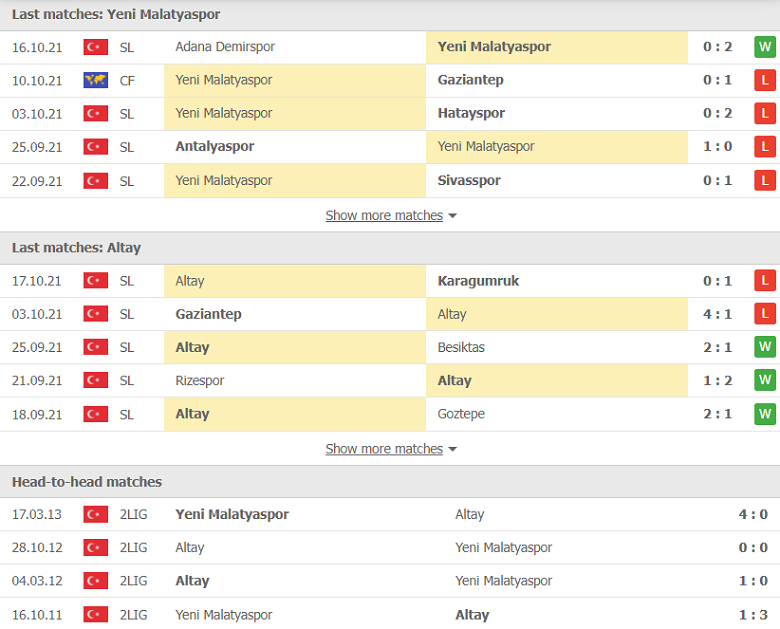Click red L badge for Yeni Malatyaspor–Gaziantep match
This screenshot has width=780, height=629.
click(765, 80)
